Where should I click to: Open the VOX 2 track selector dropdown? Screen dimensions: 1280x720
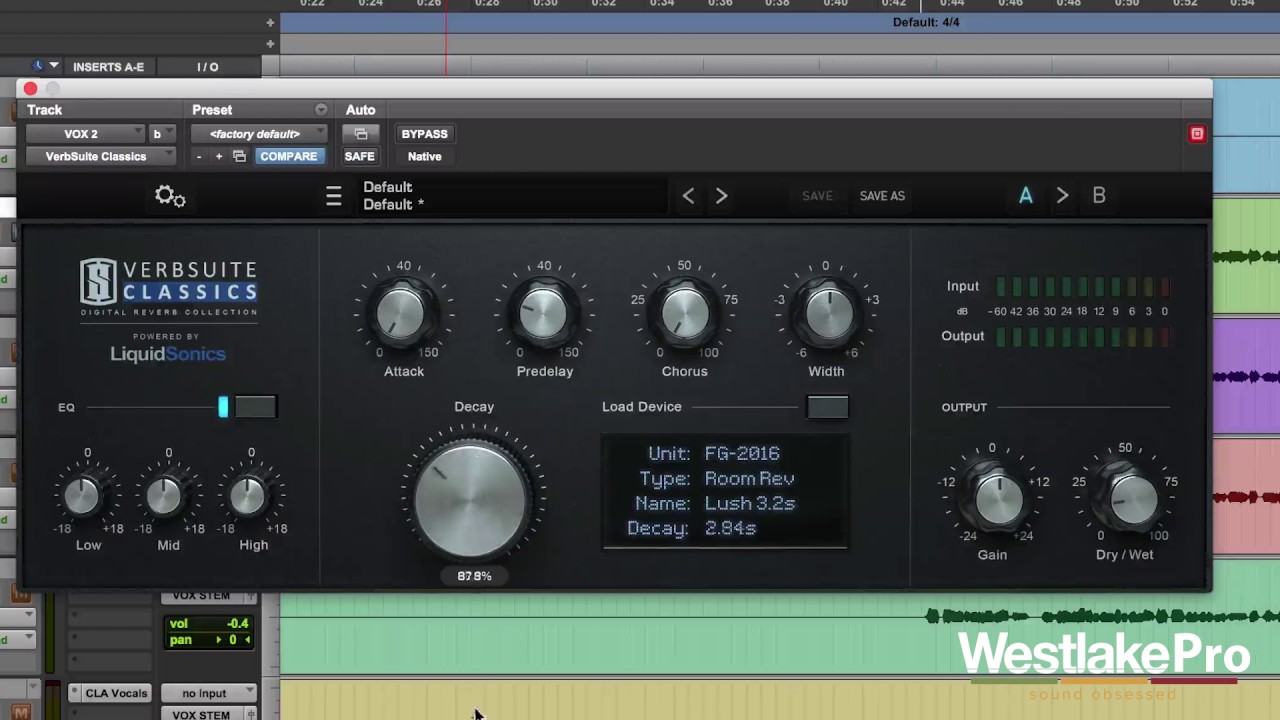click(x=86, y=134)
